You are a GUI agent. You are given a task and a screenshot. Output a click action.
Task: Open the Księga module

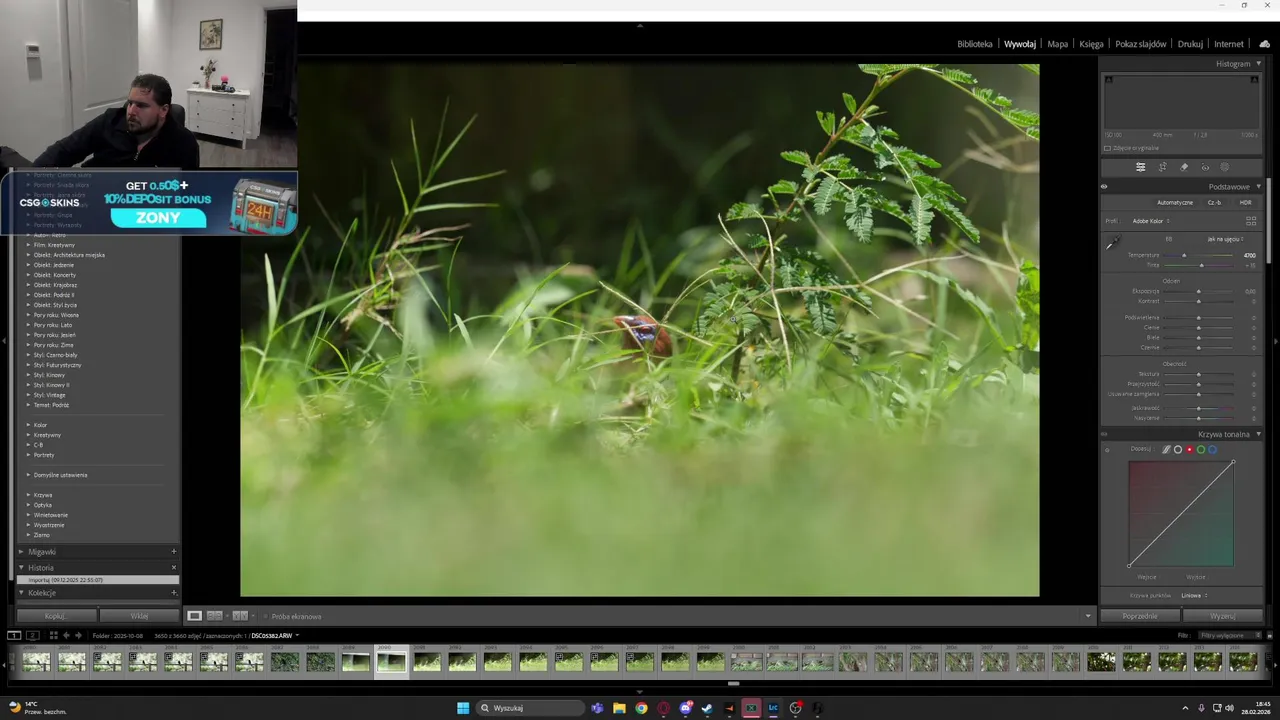pos(1091,44)
